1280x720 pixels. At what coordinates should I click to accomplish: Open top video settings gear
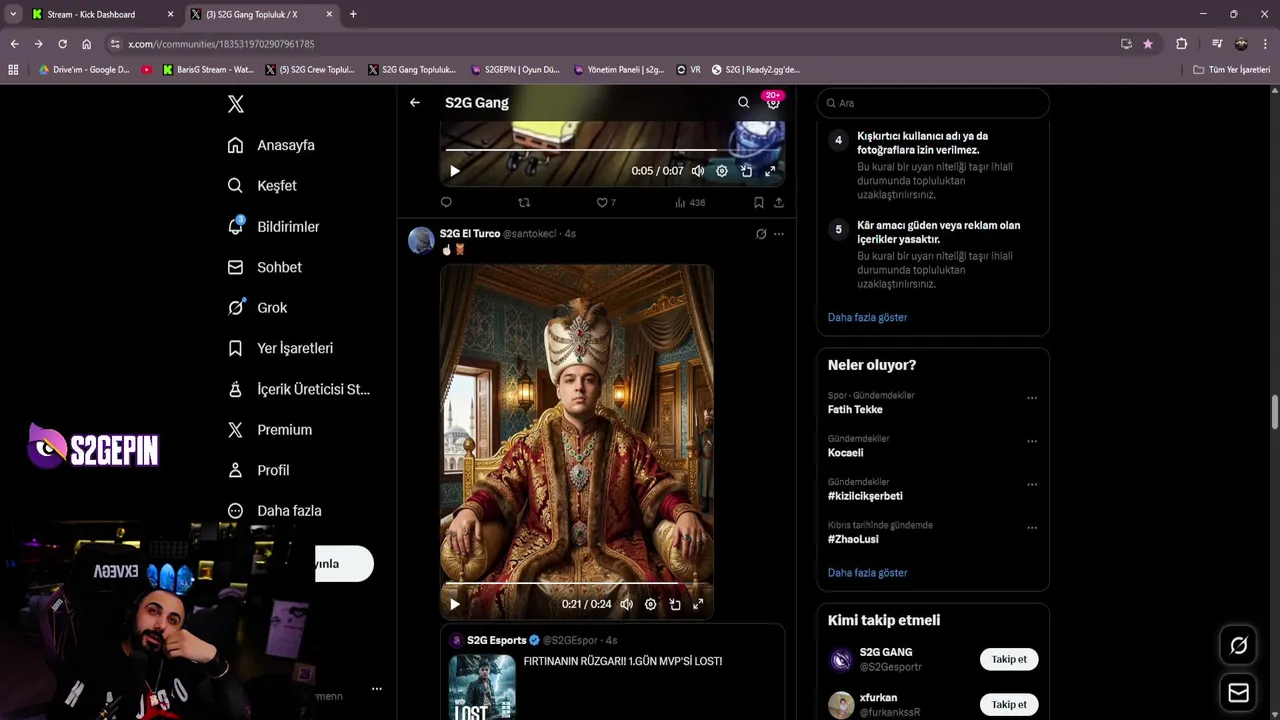tap(722, 171)
